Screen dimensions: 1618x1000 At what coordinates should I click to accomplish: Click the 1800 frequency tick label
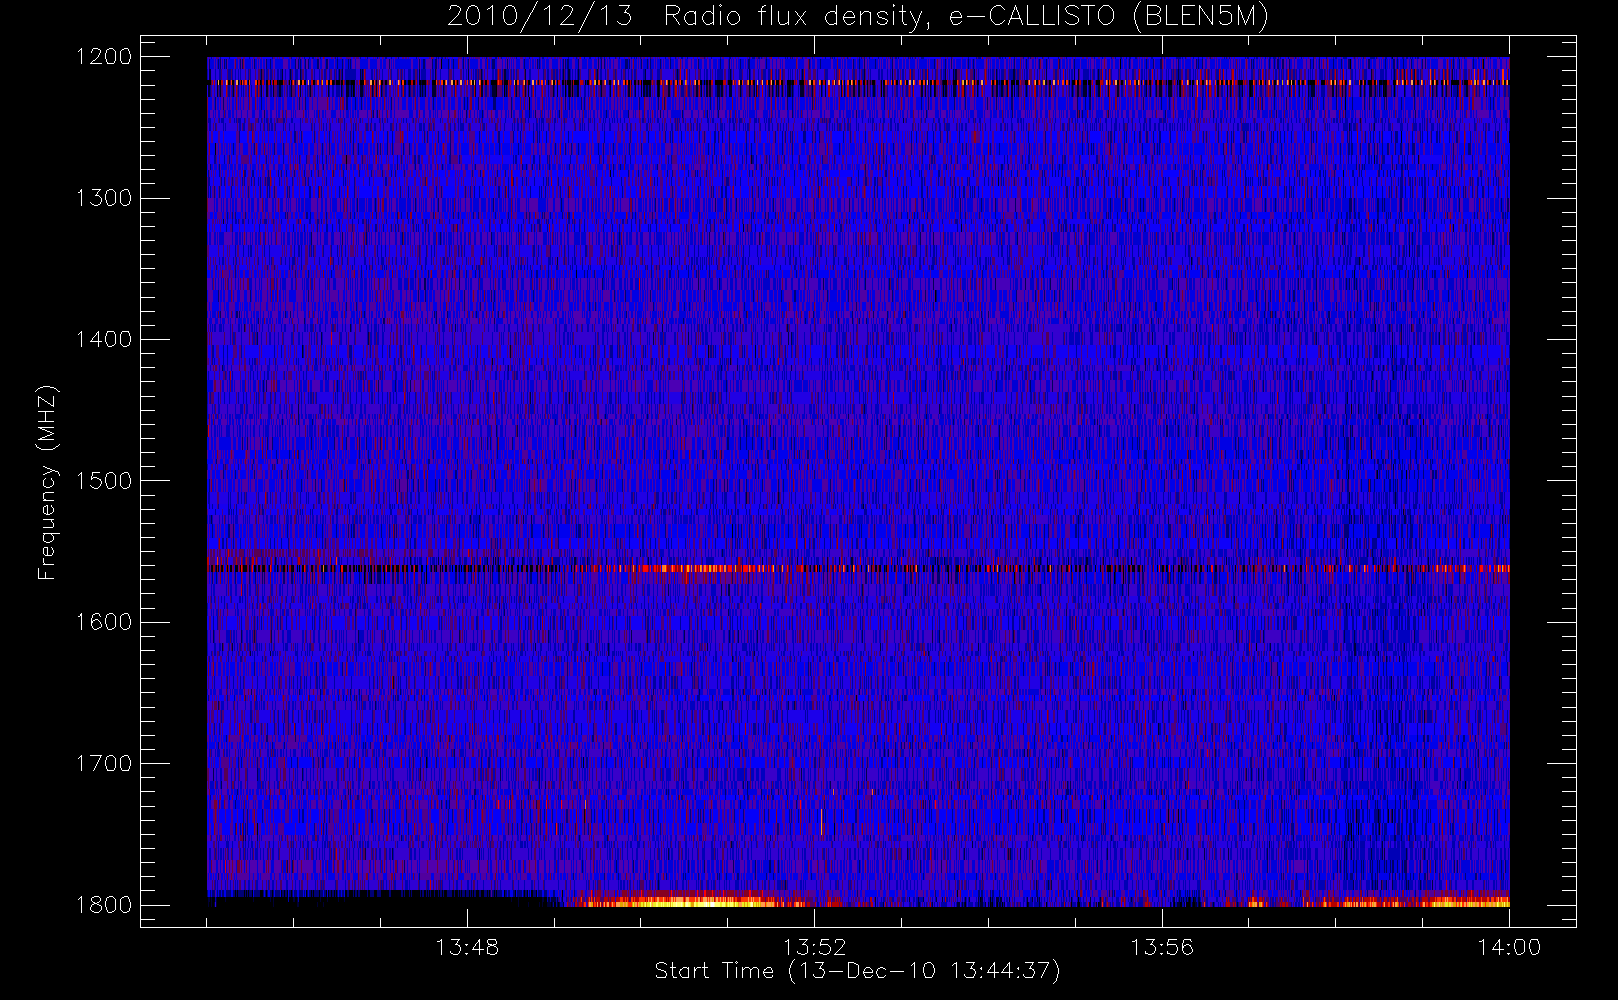point(104,905)
